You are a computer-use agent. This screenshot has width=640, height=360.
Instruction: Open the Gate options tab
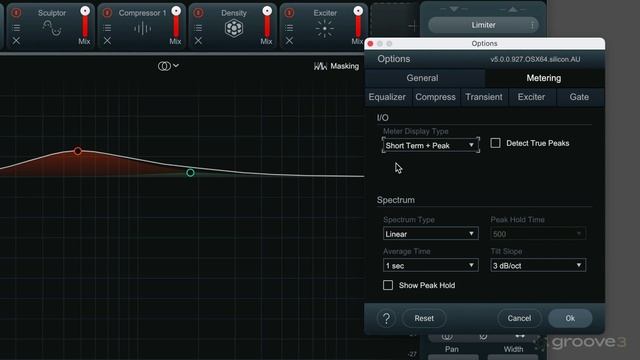point(579,97)
